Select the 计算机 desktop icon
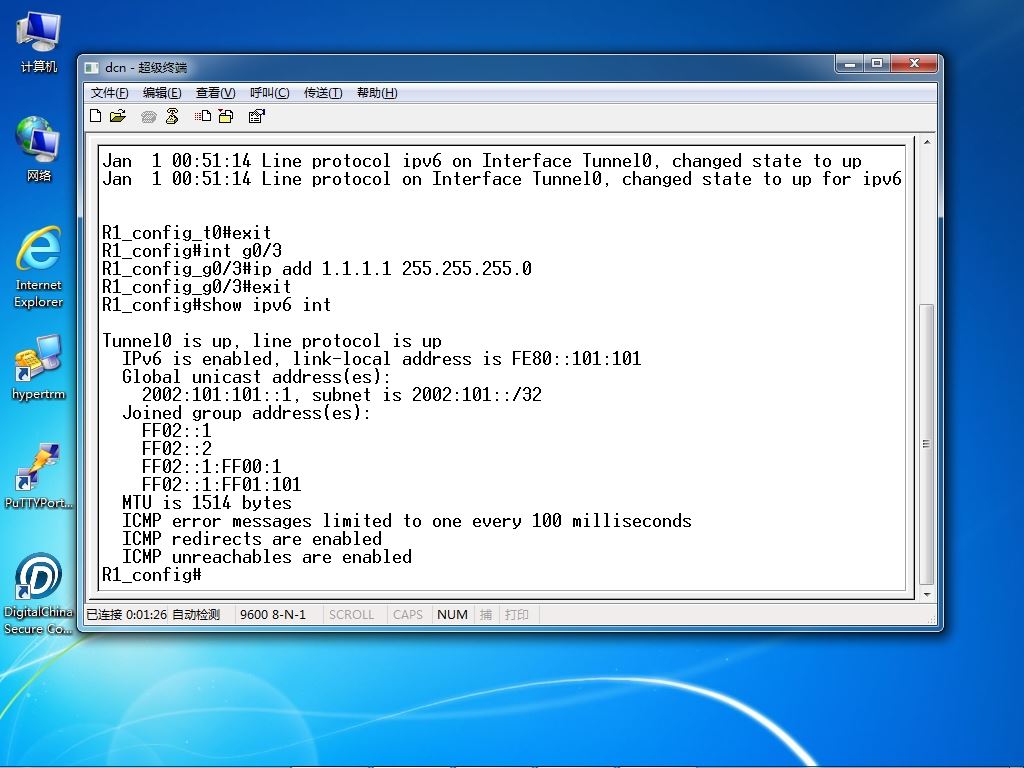Screen dimensions: 1024x768 point(39,40)
